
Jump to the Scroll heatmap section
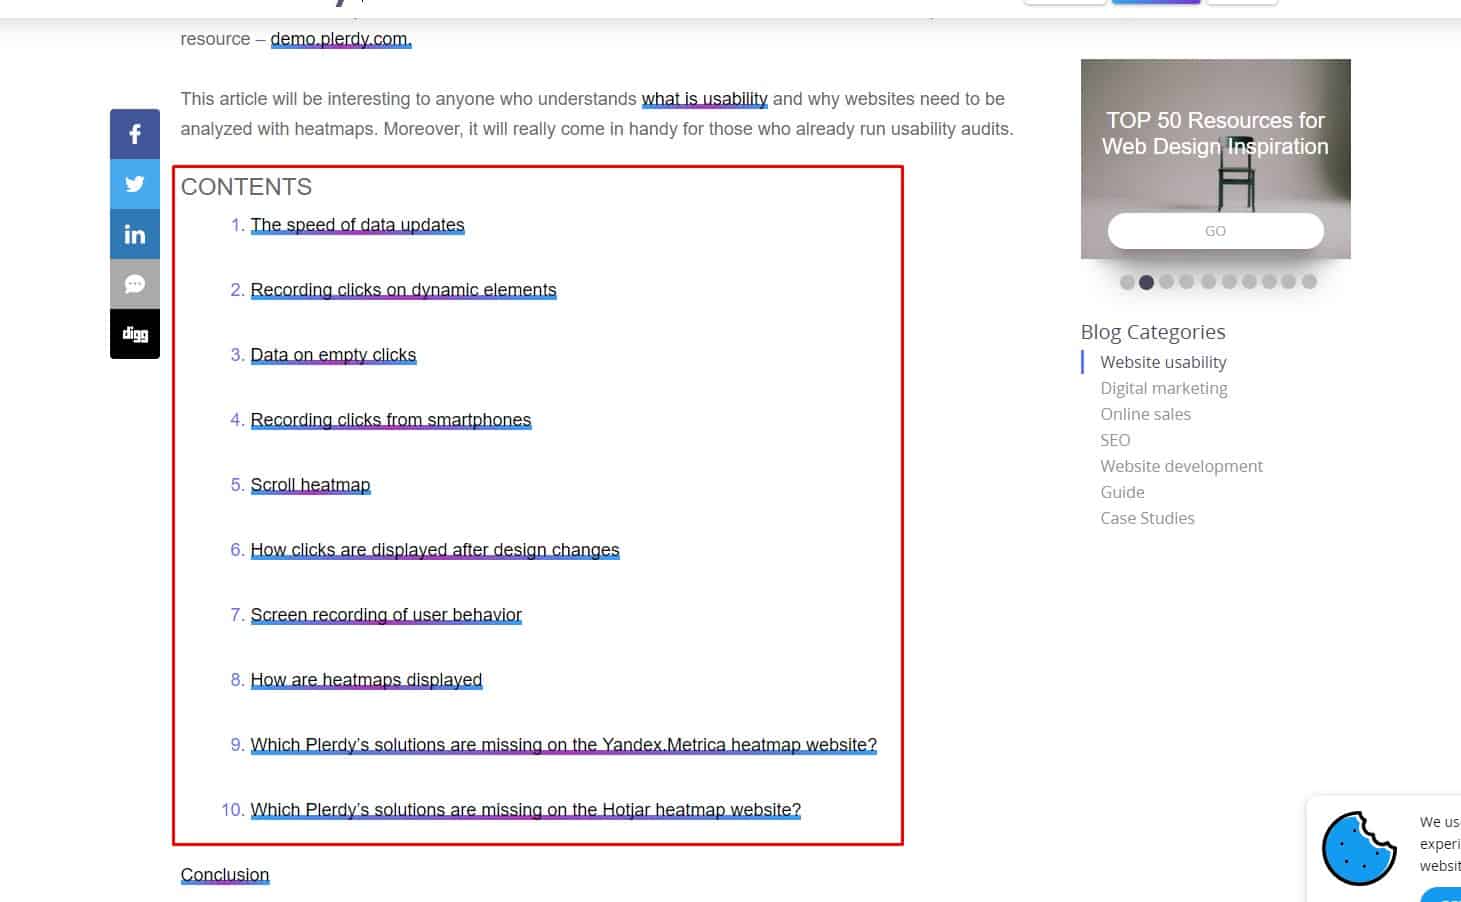(x=310, y=484)
